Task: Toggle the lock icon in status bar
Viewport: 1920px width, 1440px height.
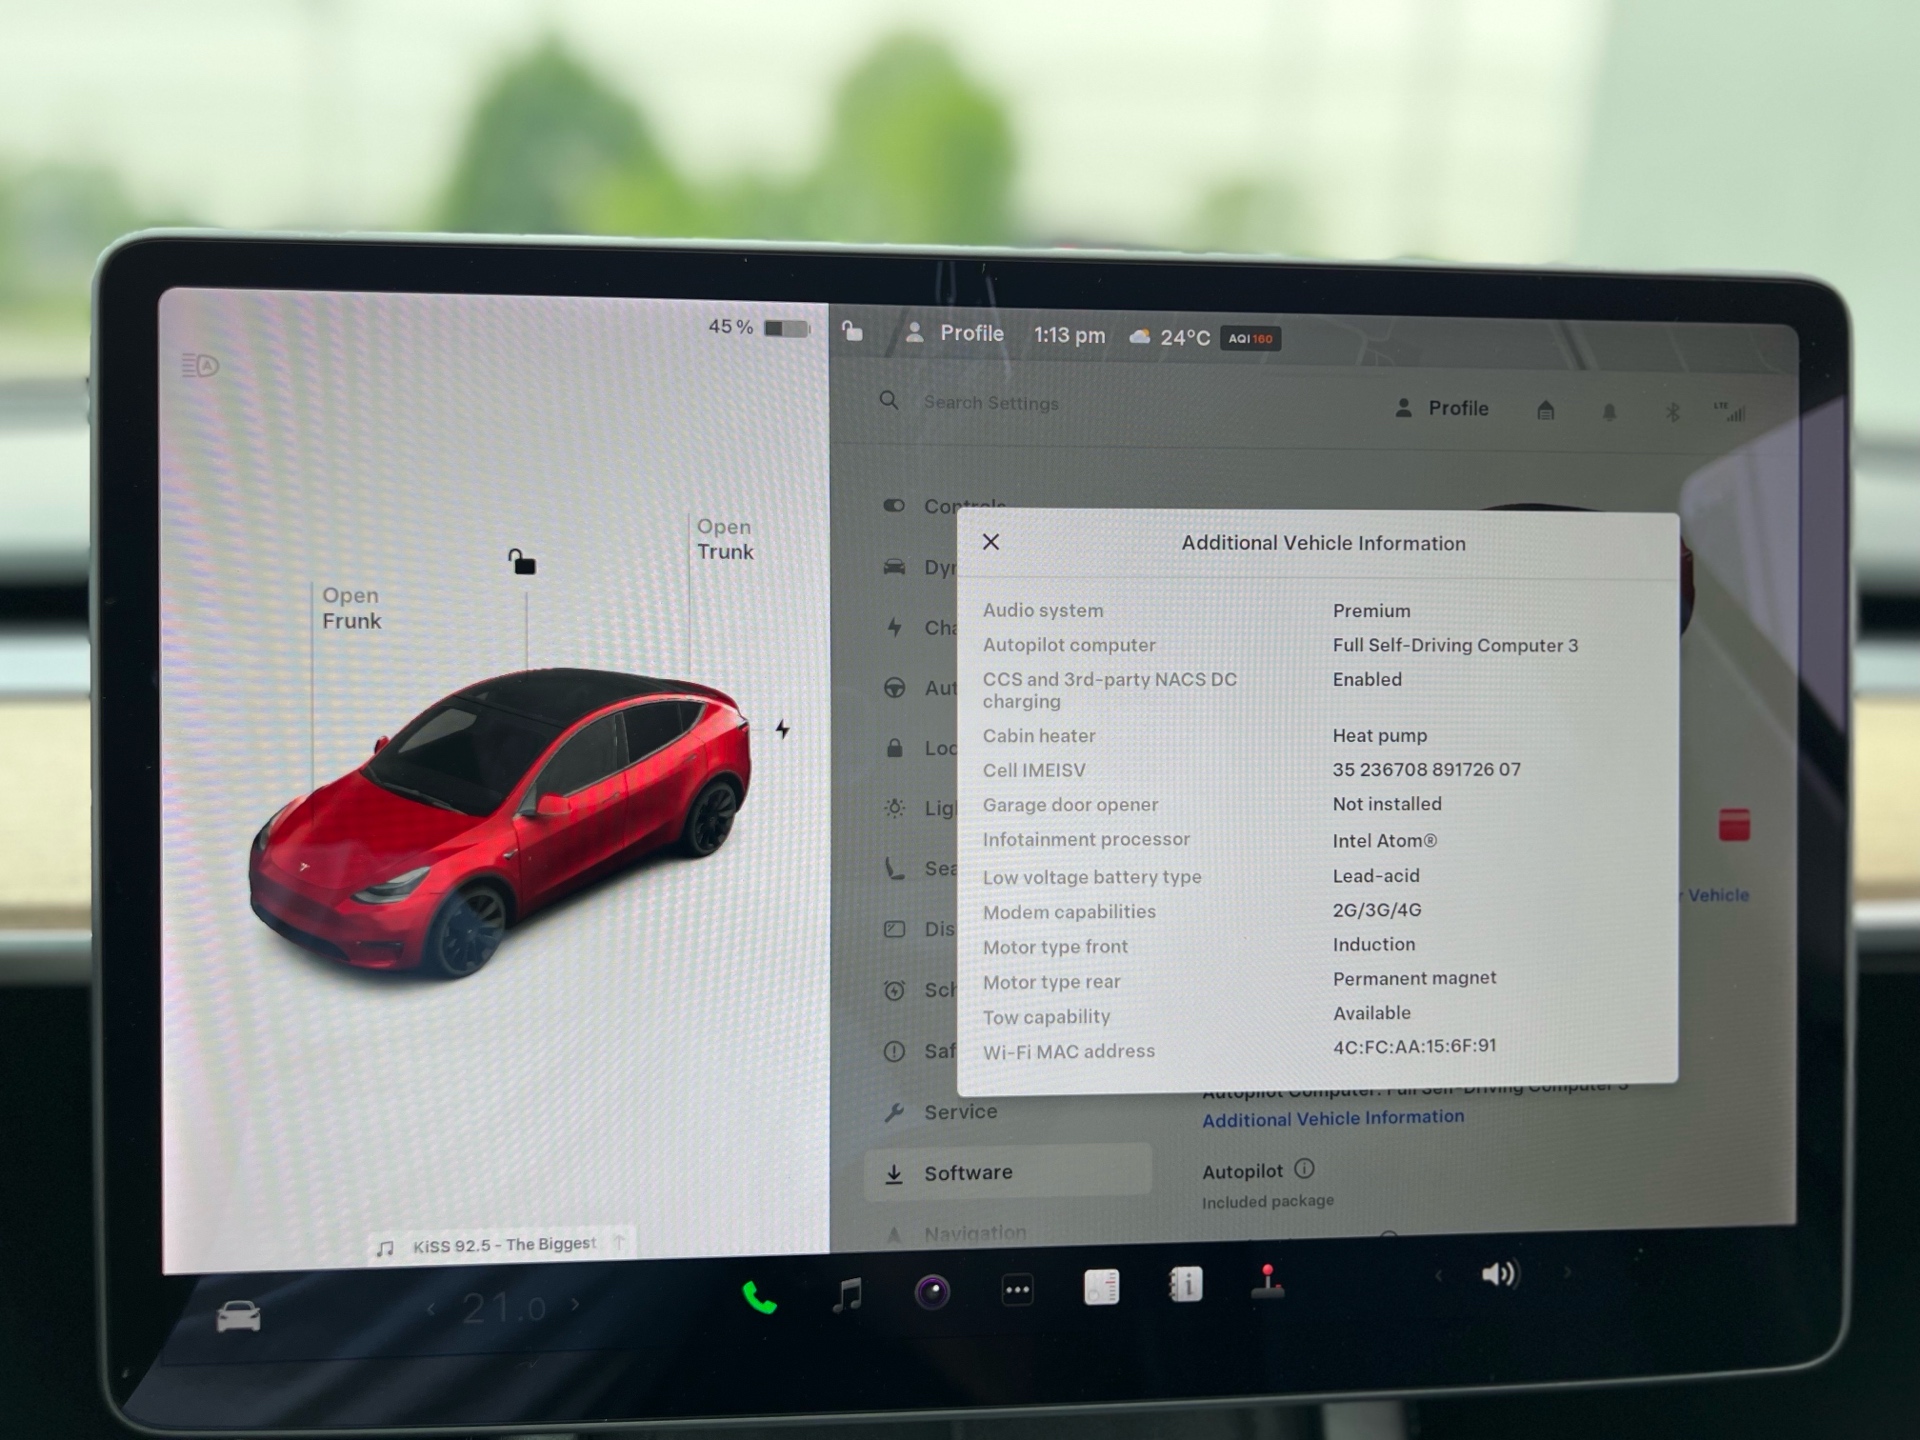Action: [x=852, y=331]
